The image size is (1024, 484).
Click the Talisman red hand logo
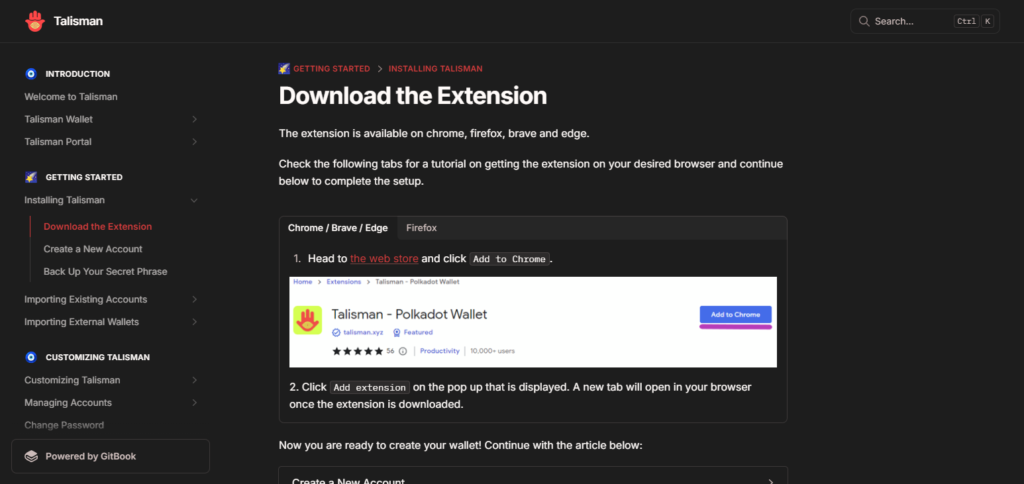click(35, 21)
